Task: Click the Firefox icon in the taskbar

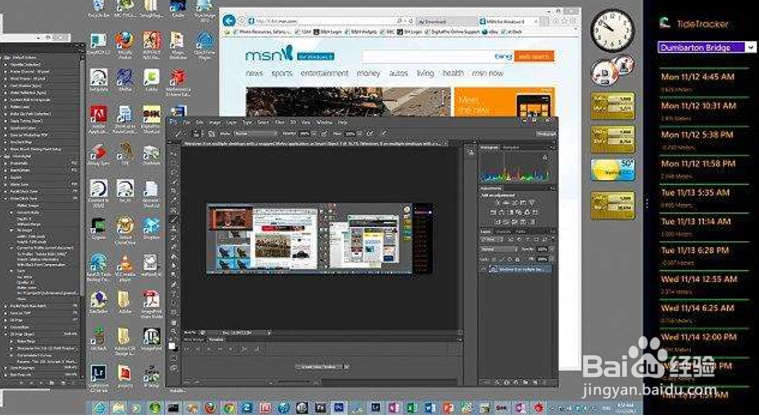Action: coord(210,408)
